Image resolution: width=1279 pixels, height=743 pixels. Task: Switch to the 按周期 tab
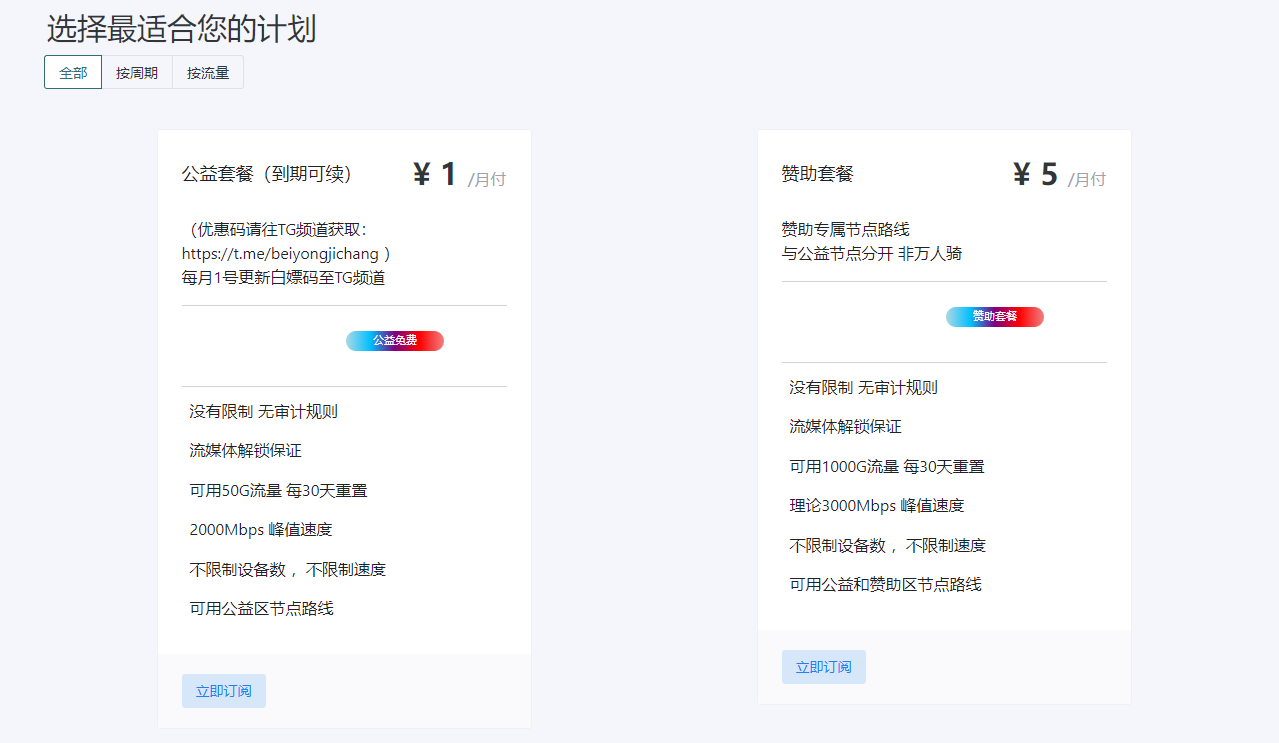point(137,73)
